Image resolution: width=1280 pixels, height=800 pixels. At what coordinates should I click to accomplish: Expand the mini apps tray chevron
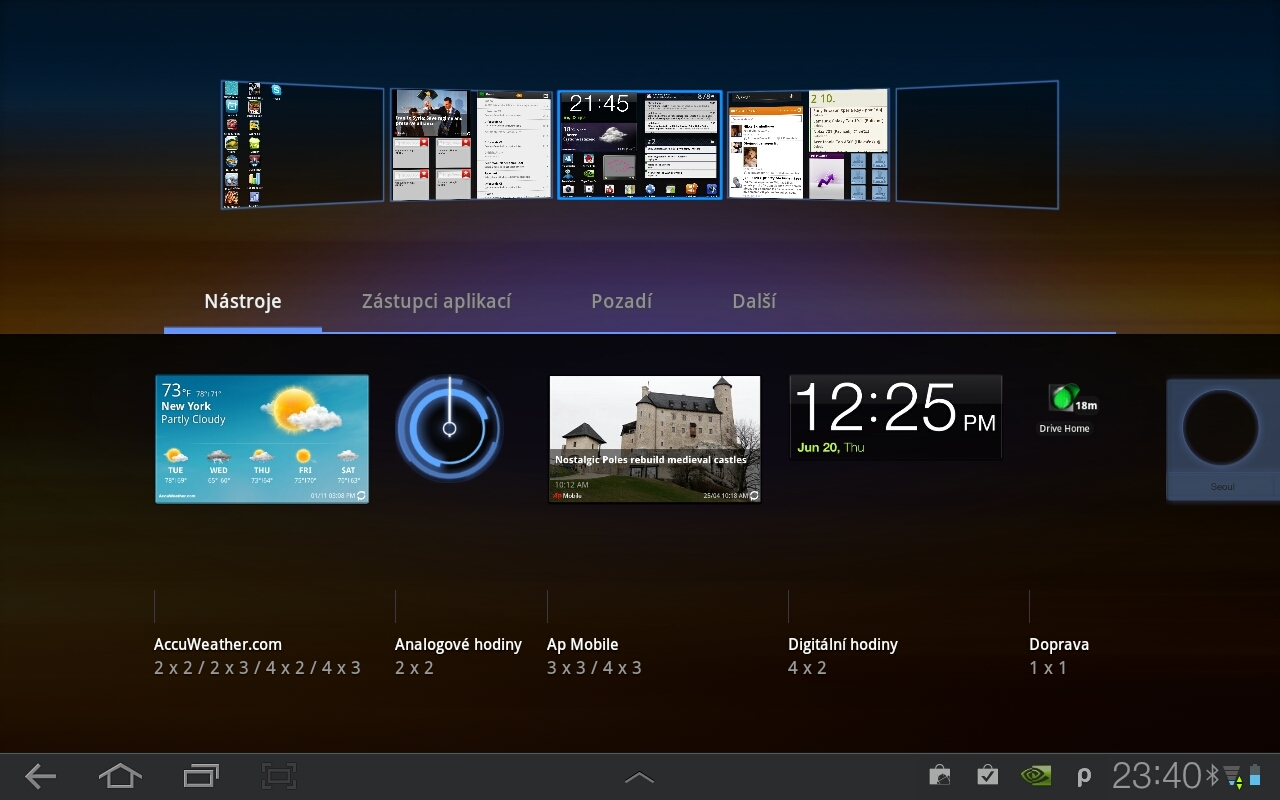click(639, 776)
